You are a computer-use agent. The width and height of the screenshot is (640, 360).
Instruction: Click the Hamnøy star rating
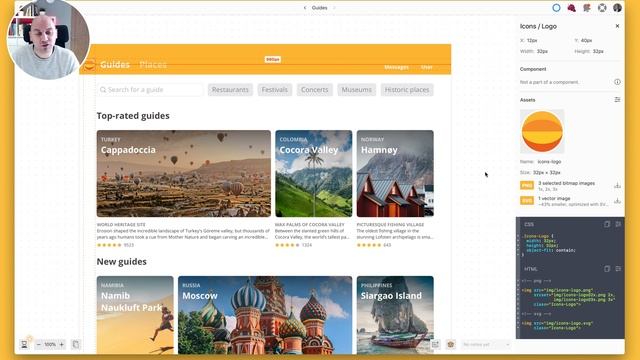tap(369, 245)
